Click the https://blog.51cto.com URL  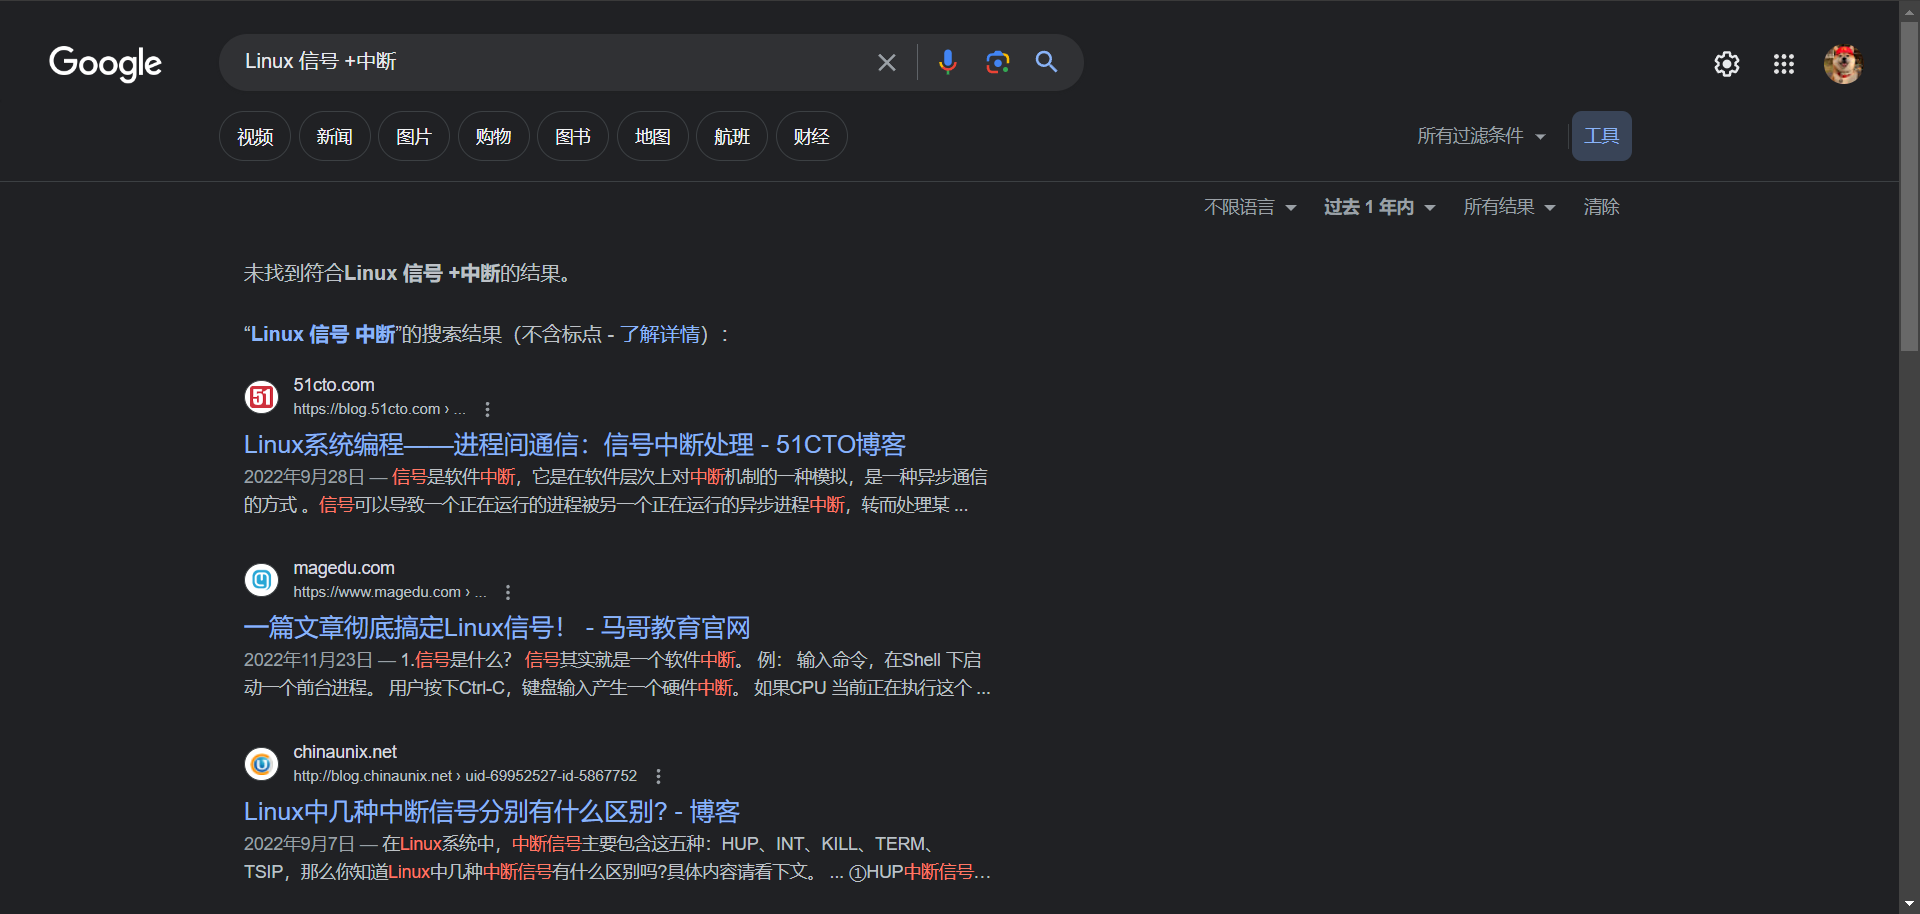click(x=379, y=409)
